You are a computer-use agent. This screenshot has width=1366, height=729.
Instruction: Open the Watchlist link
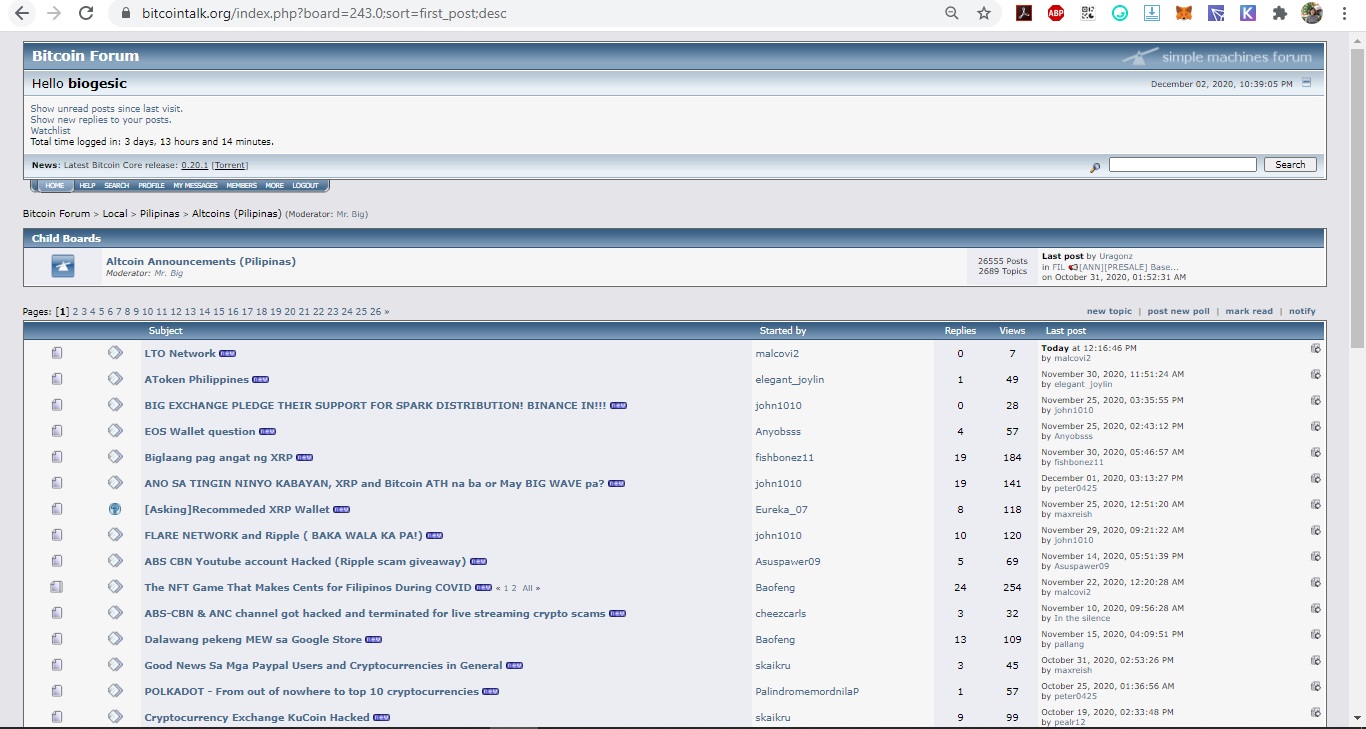[x=50, y=131]
